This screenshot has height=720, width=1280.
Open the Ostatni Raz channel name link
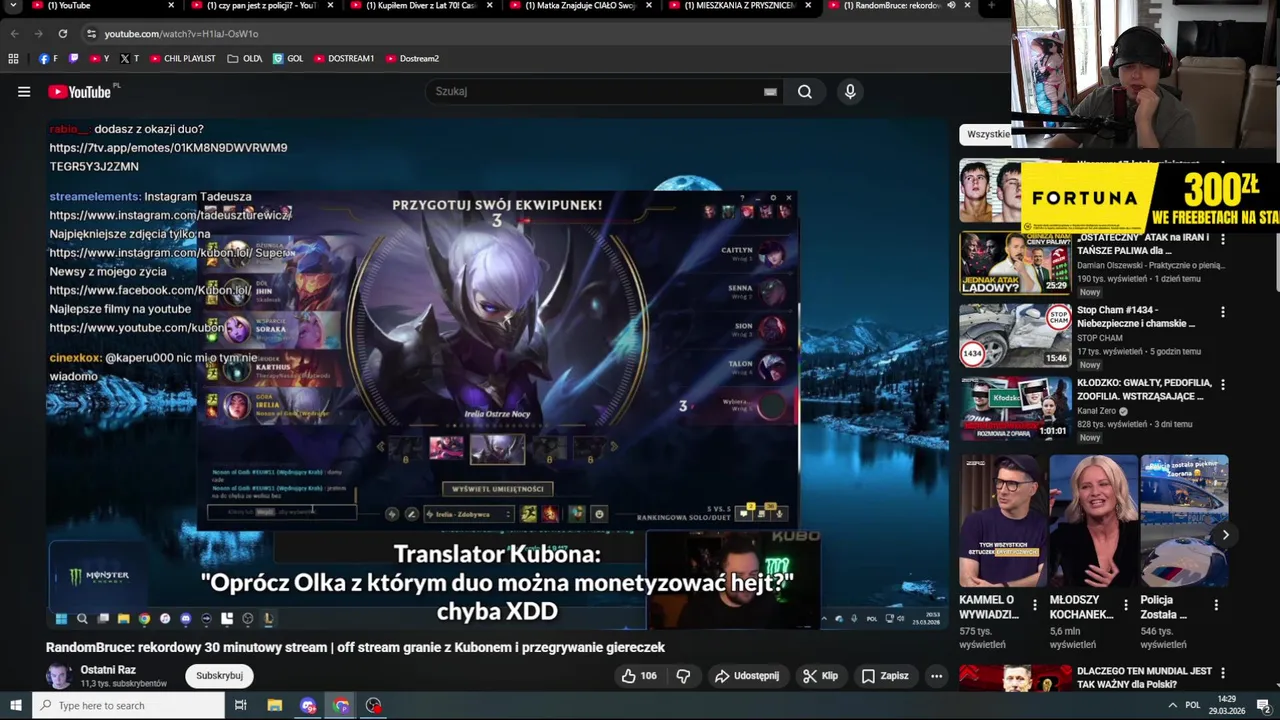[x=108, y=670]
